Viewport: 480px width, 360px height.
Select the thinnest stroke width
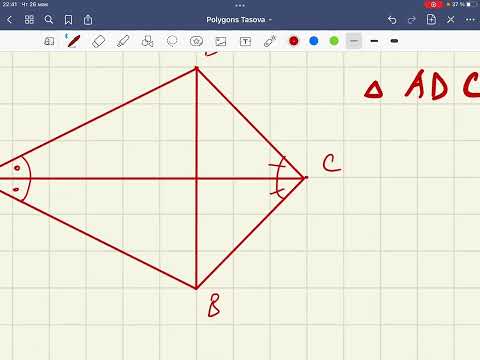click(354, 41)
